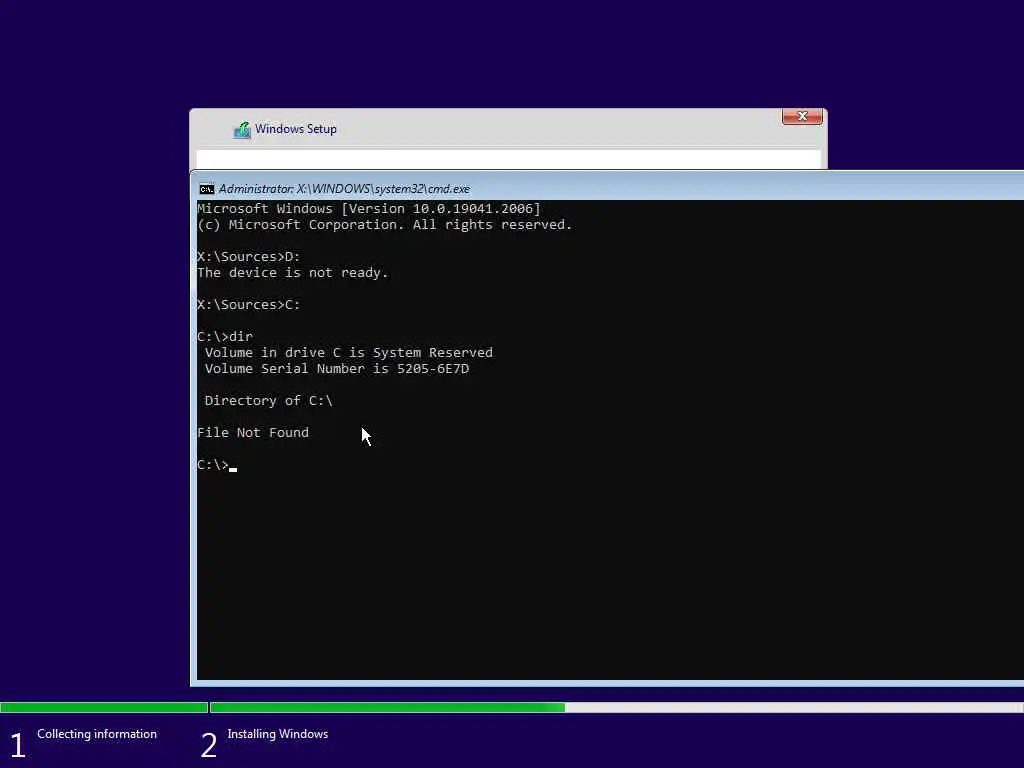
Task: Close the Windows Setup dialog
Action: tap(802, 116)
